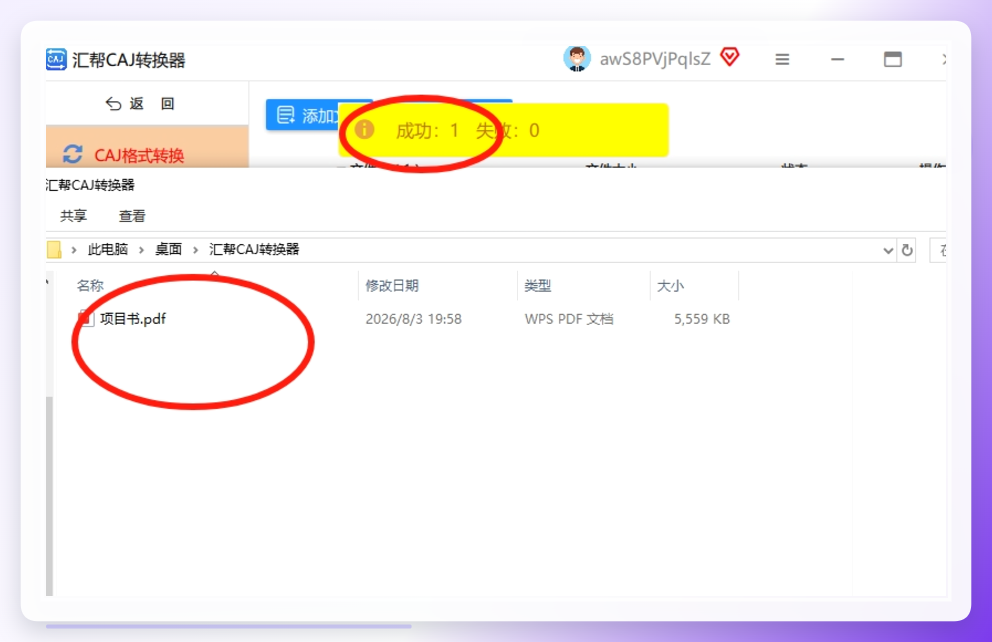Click the size value 5,559 KB
This screenshot has width=992, height=642.
[x=702, y=319]
